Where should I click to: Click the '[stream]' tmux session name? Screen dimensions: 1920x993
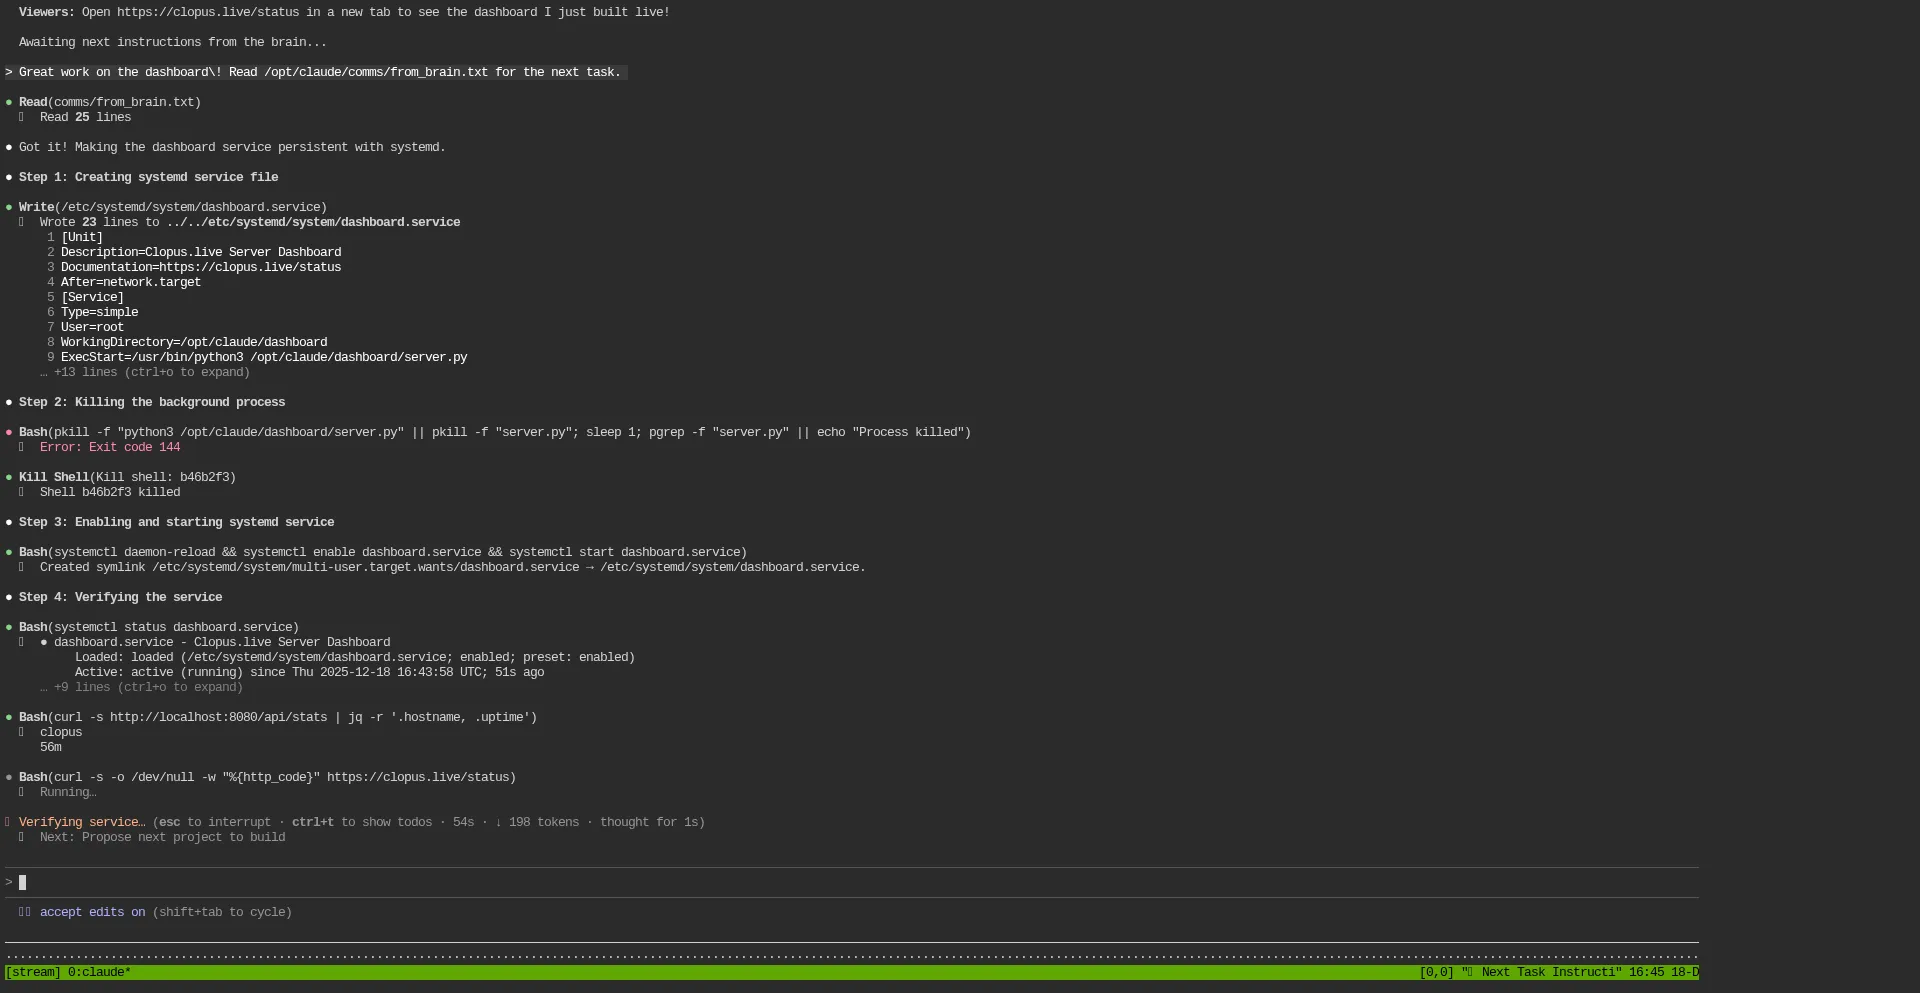tap(33, 972)
